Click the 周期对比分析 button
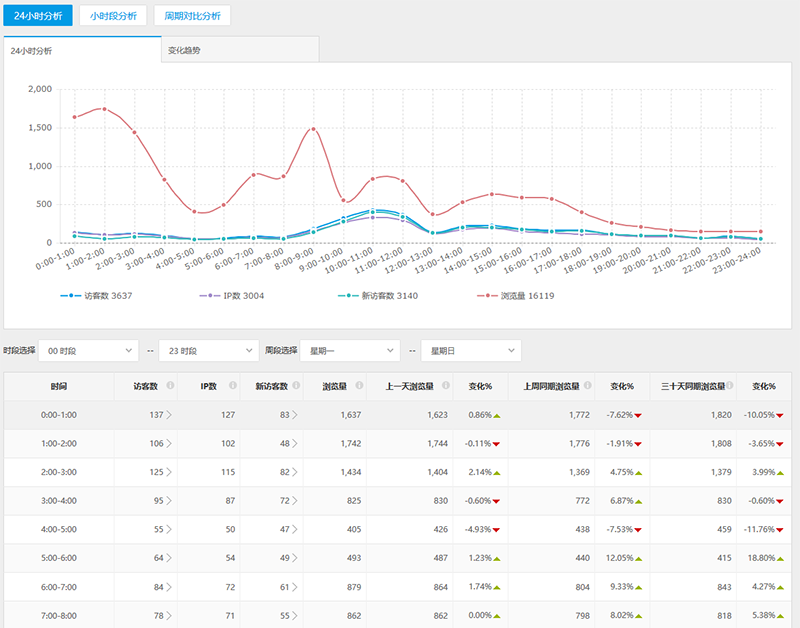The width and height of the screenshot is (800, 628). coord(192,16)
